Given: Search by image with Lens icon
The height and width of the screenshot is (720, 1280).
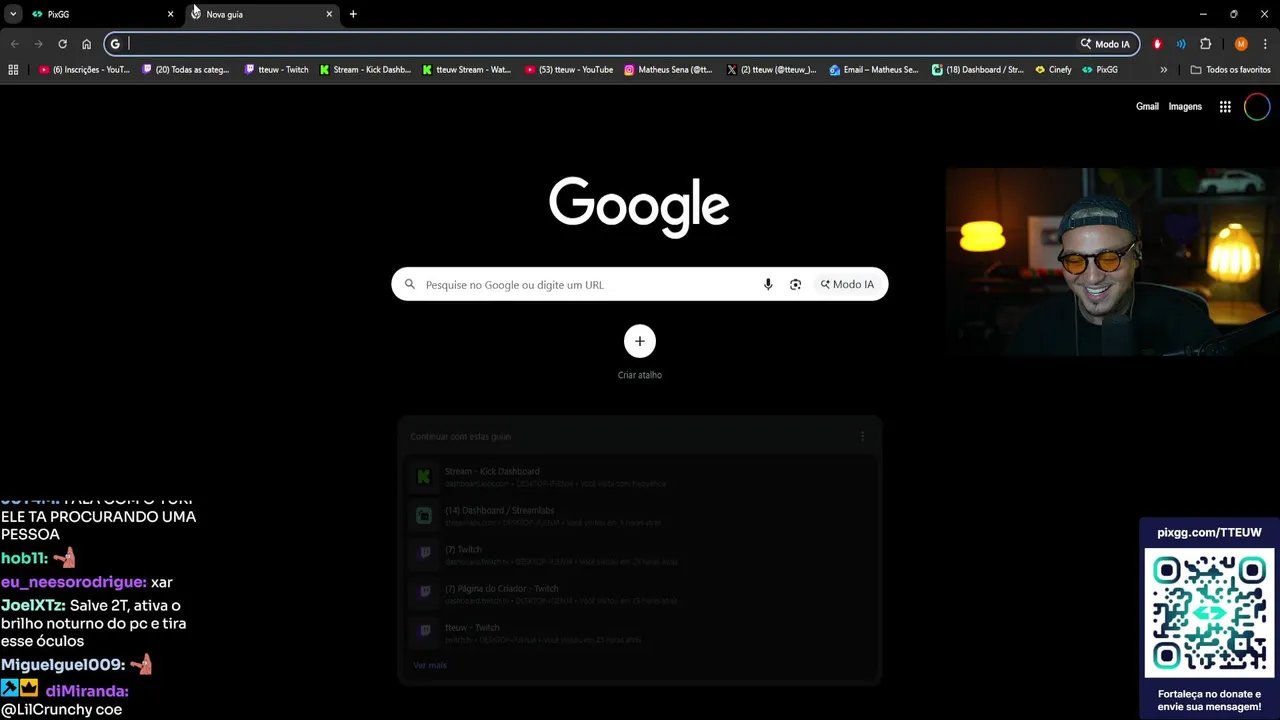Looking at the screenshot, I should [x=795, y=285].
